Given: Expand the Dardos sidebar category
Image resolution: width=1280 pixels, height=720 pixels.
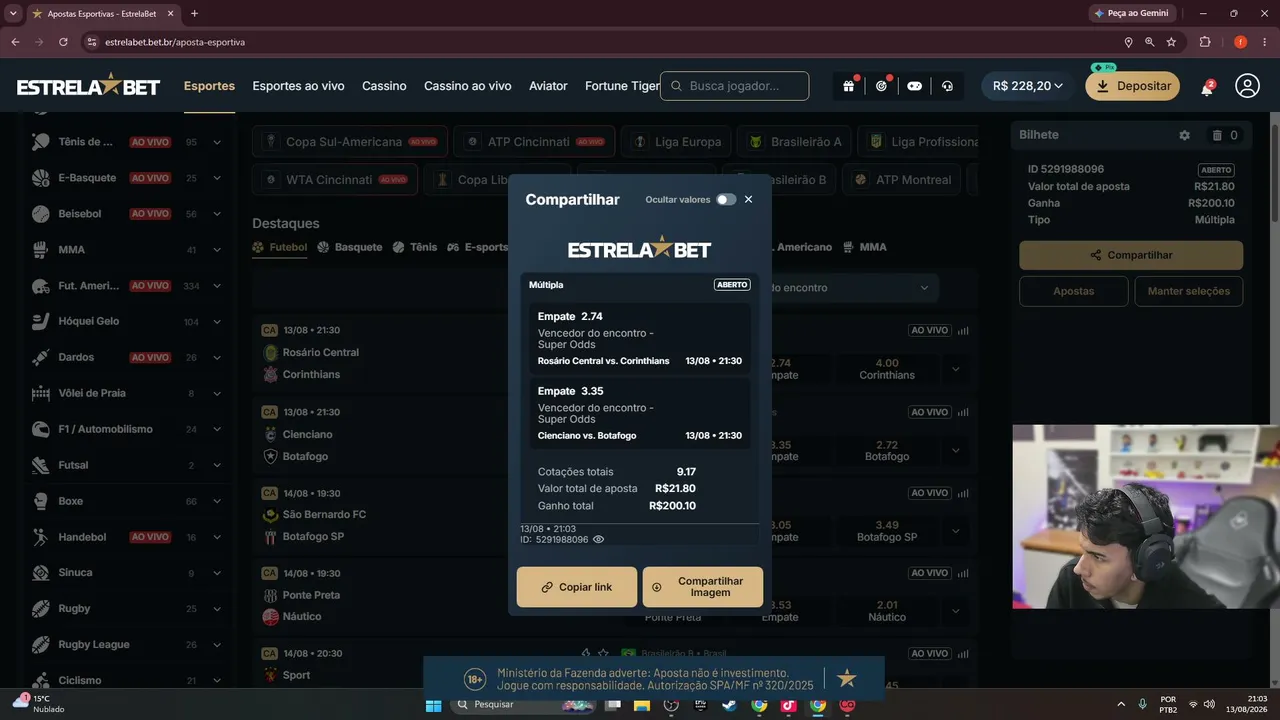Looking at the screenshot, I should click(217, 357).
